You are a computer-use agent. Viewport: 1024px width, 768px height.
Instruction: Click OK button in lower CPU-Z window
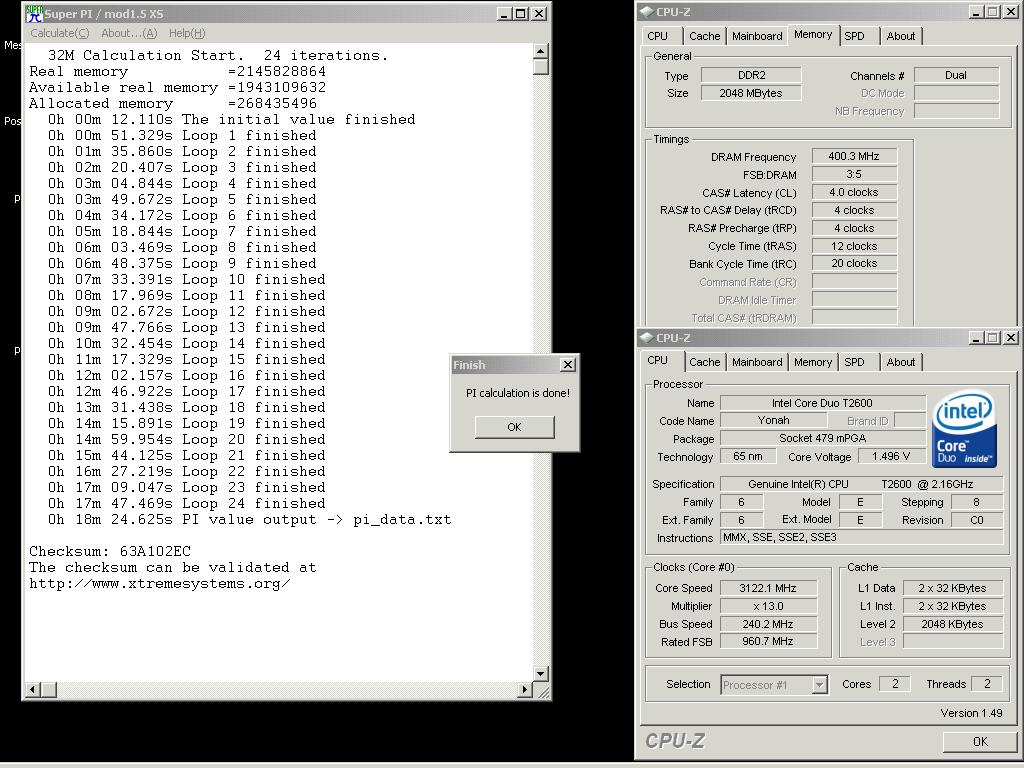point(980,742)
